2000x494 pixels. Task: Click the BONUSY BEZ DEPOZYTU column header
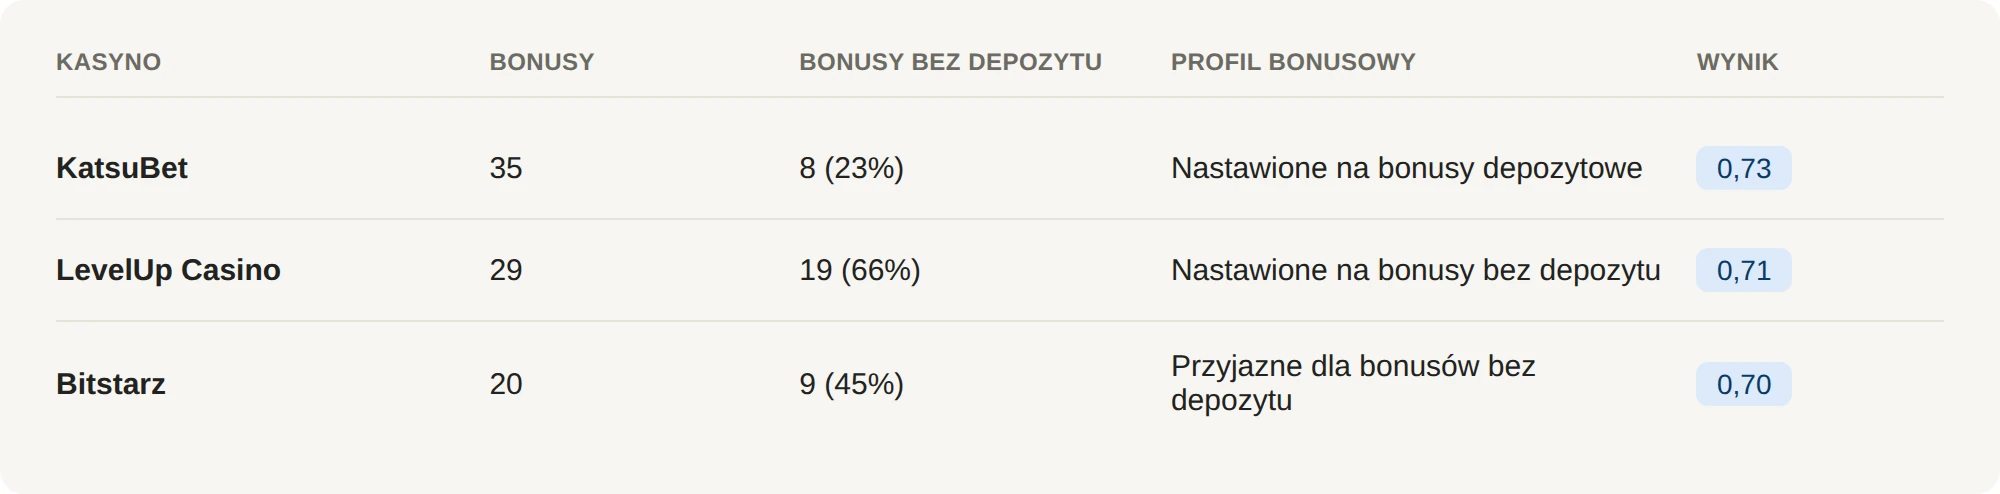pos(950,62)
